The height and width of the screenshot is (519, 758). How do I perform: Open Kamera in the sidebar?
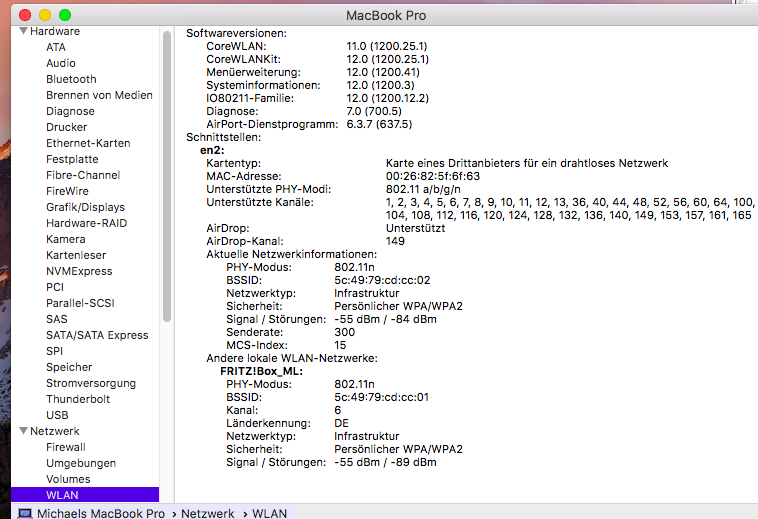pos(65,239)
